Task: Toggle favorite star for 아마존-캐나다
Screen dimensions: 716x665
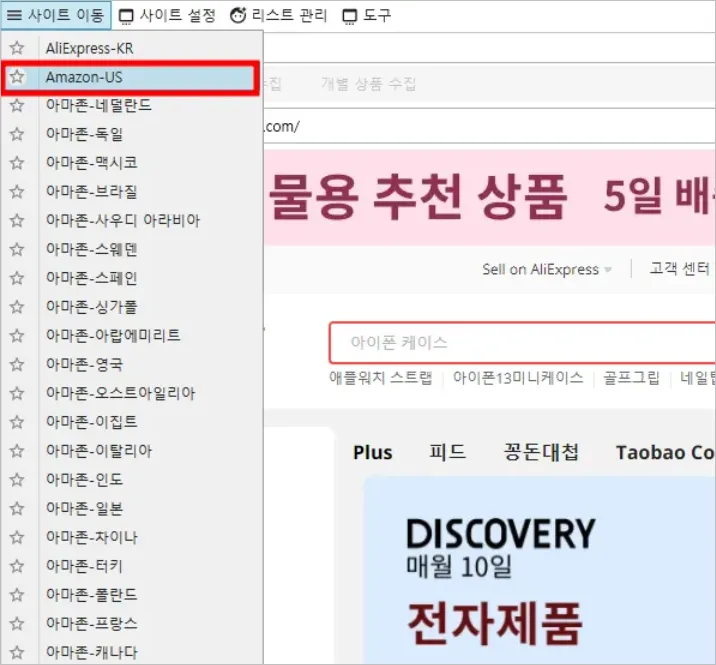Action: [17, 652]
